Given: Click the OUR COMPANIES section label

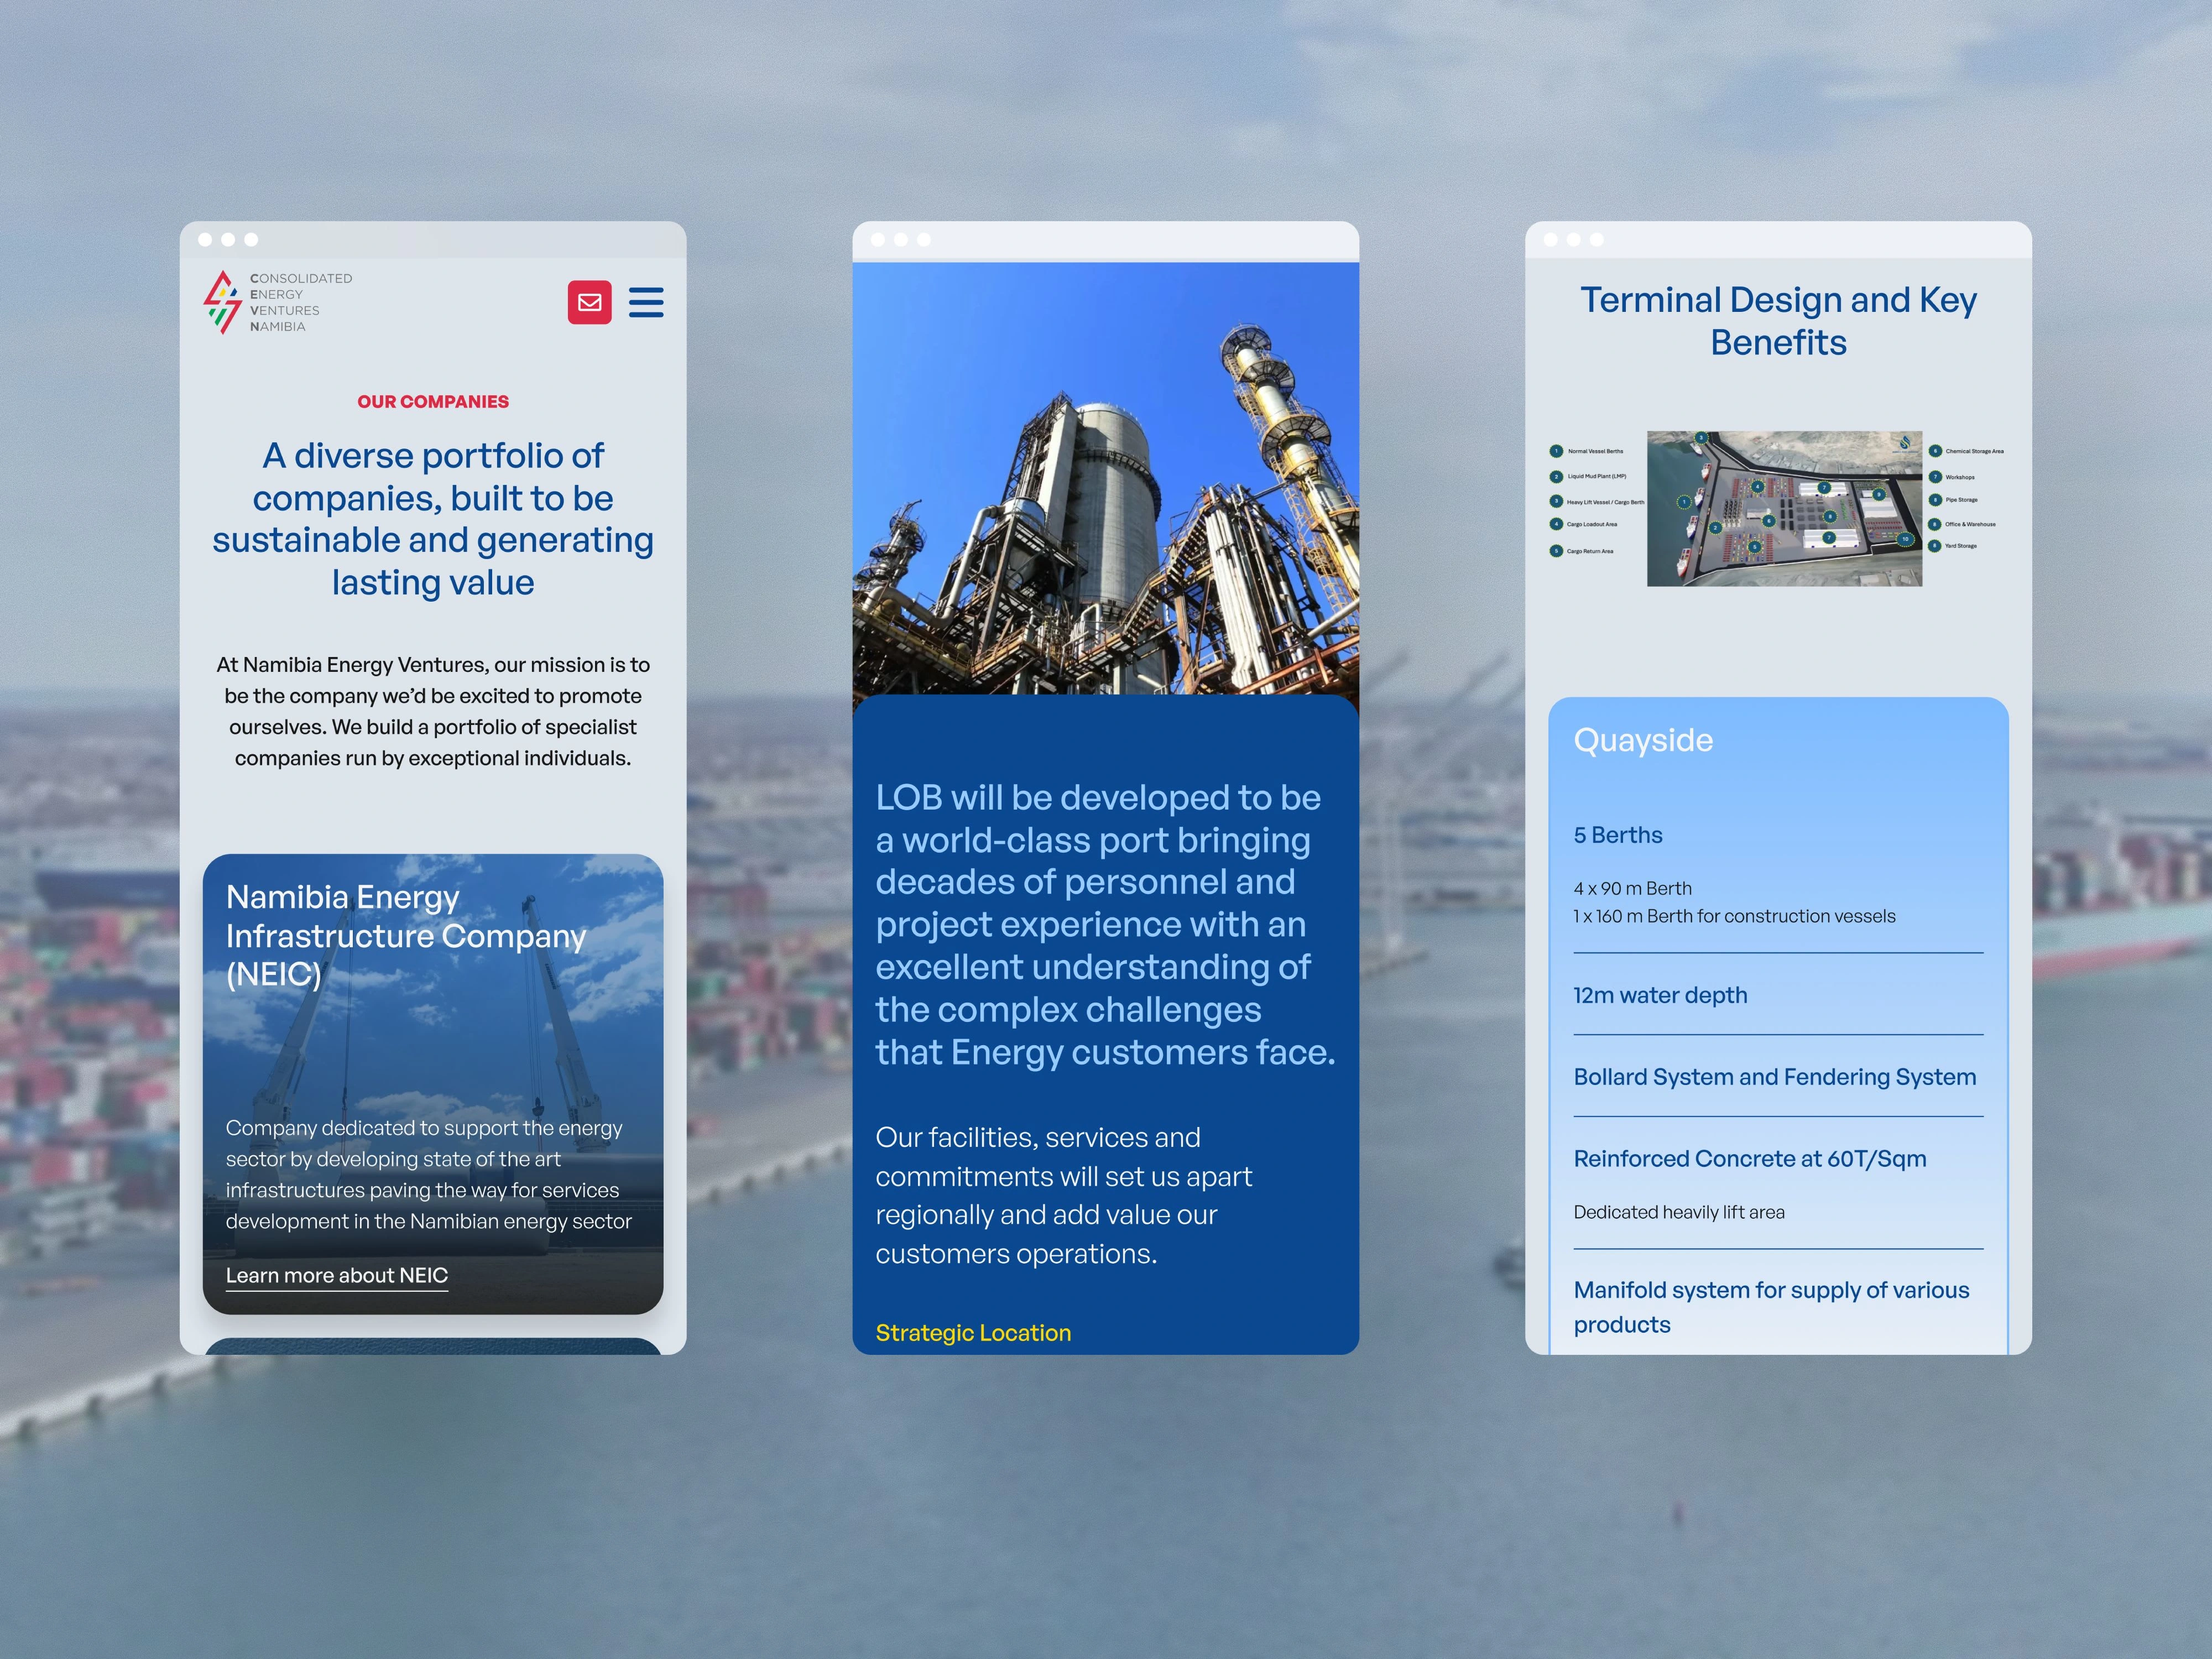Looking at the screenshot, I should point(433,402).
